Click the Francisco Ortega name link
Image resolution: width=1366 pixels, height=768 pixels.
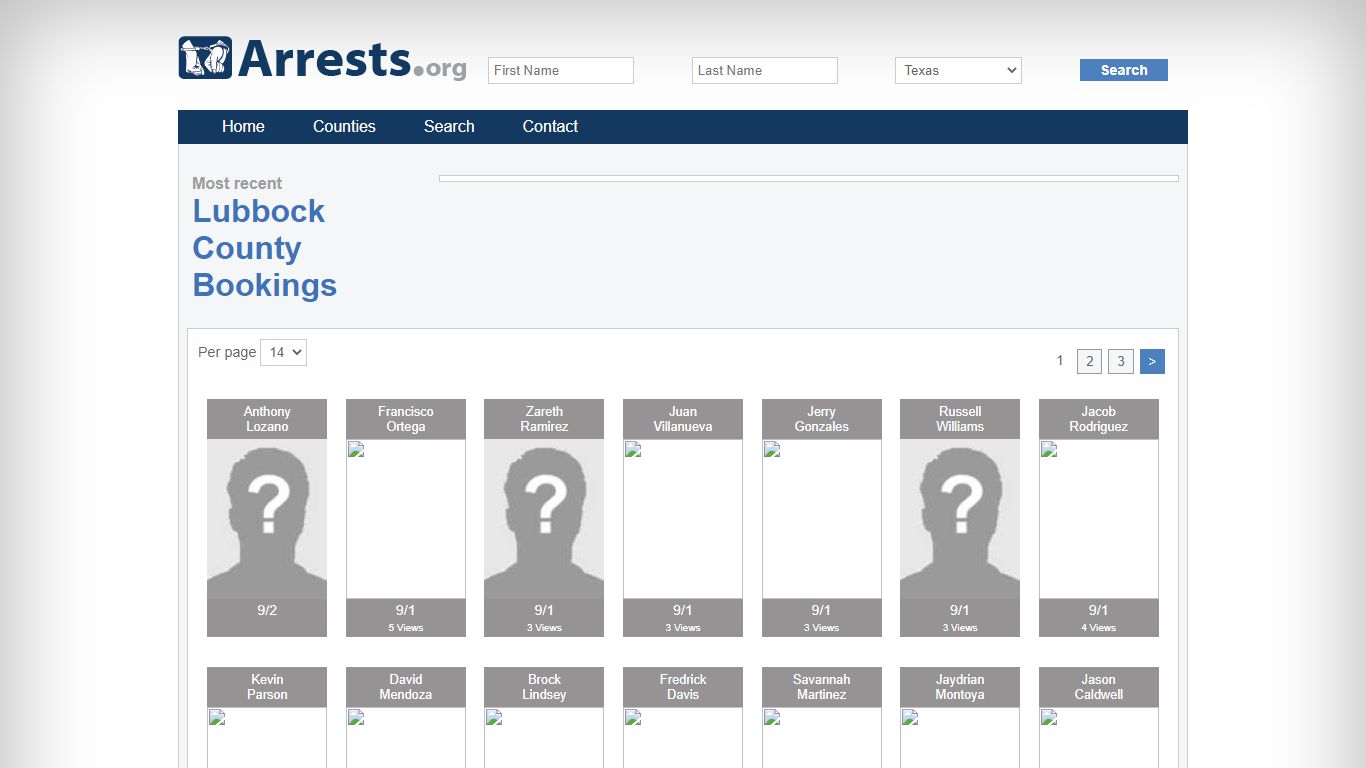click(x=406, y=419)
